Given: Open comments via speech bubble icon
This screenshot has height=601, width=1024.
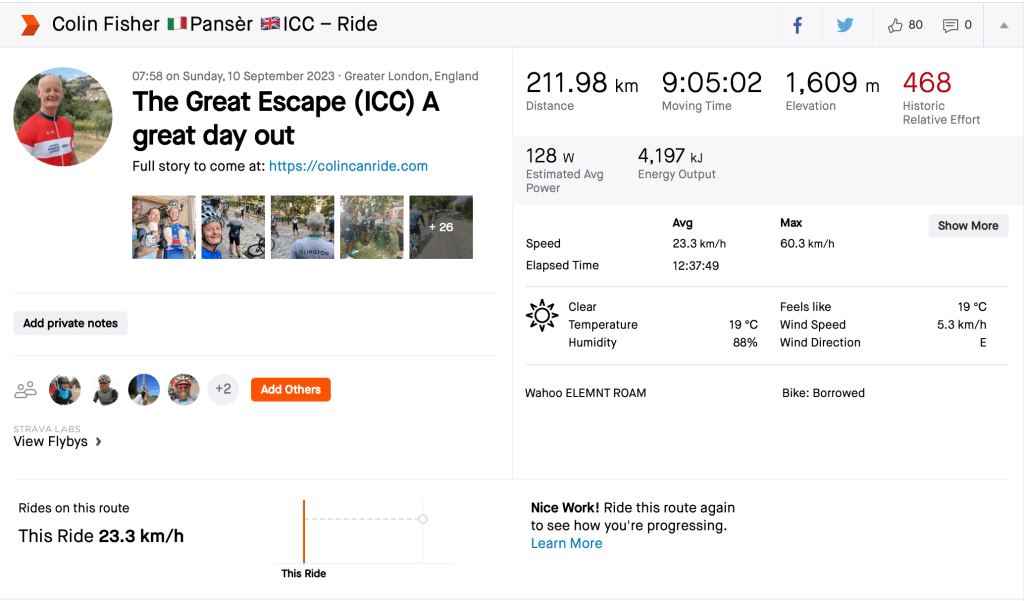Looking at the screenshot, I should [x=950, y=25].
